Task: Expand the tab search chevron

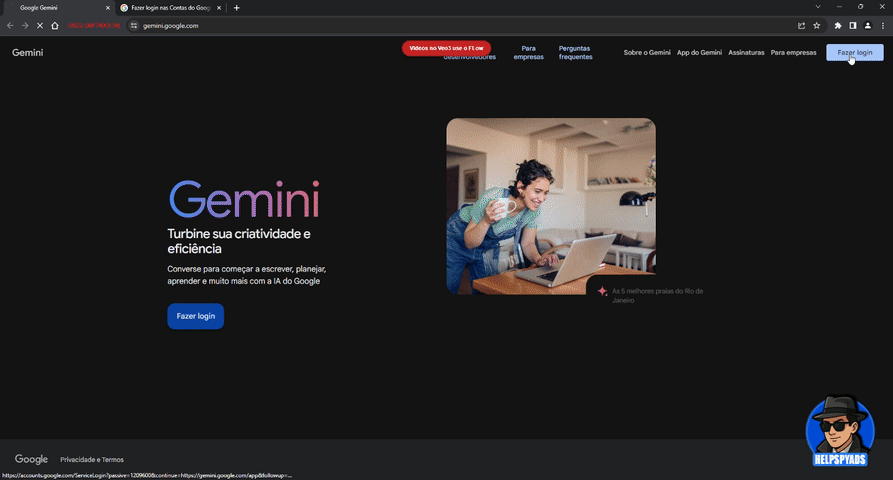Action: click(818, 7)
